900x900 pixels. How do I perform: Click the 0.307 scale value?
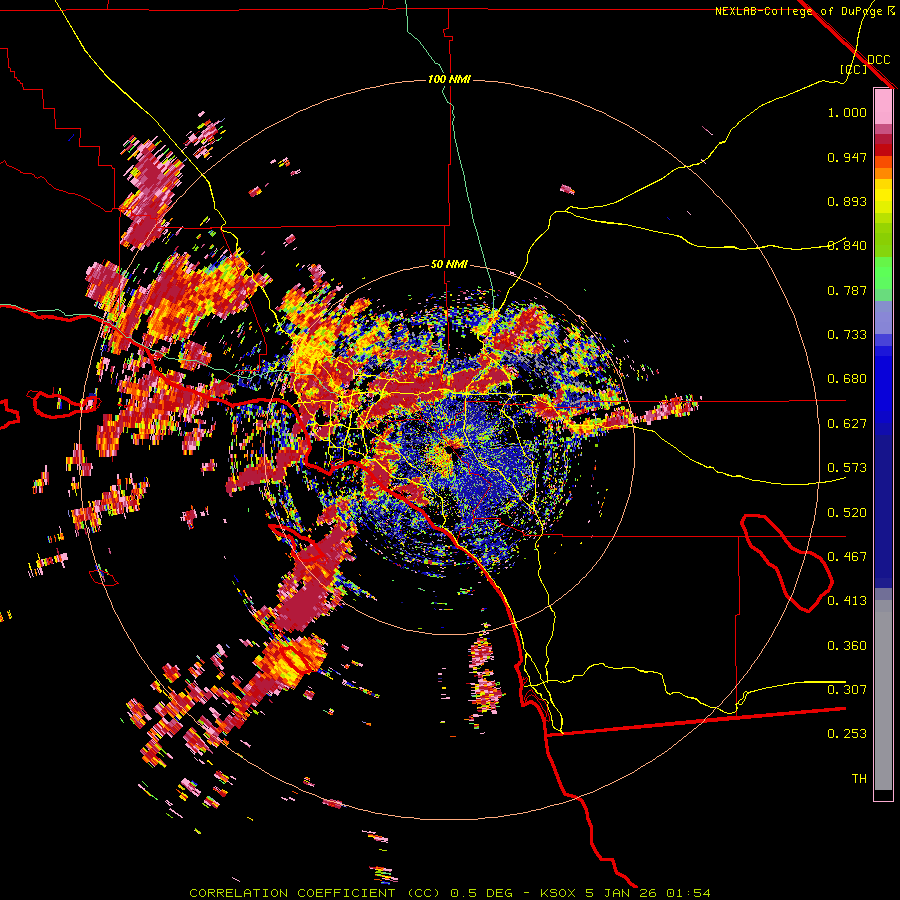click(x=847, y=690)
